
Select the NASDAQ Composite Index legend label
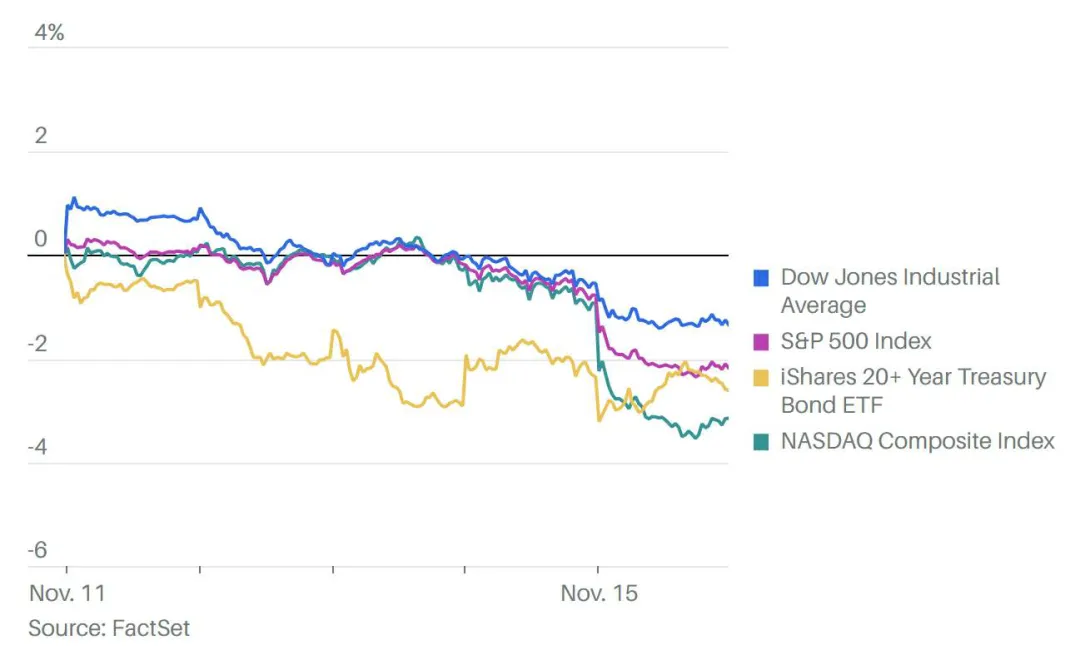[x=917, y=441]
